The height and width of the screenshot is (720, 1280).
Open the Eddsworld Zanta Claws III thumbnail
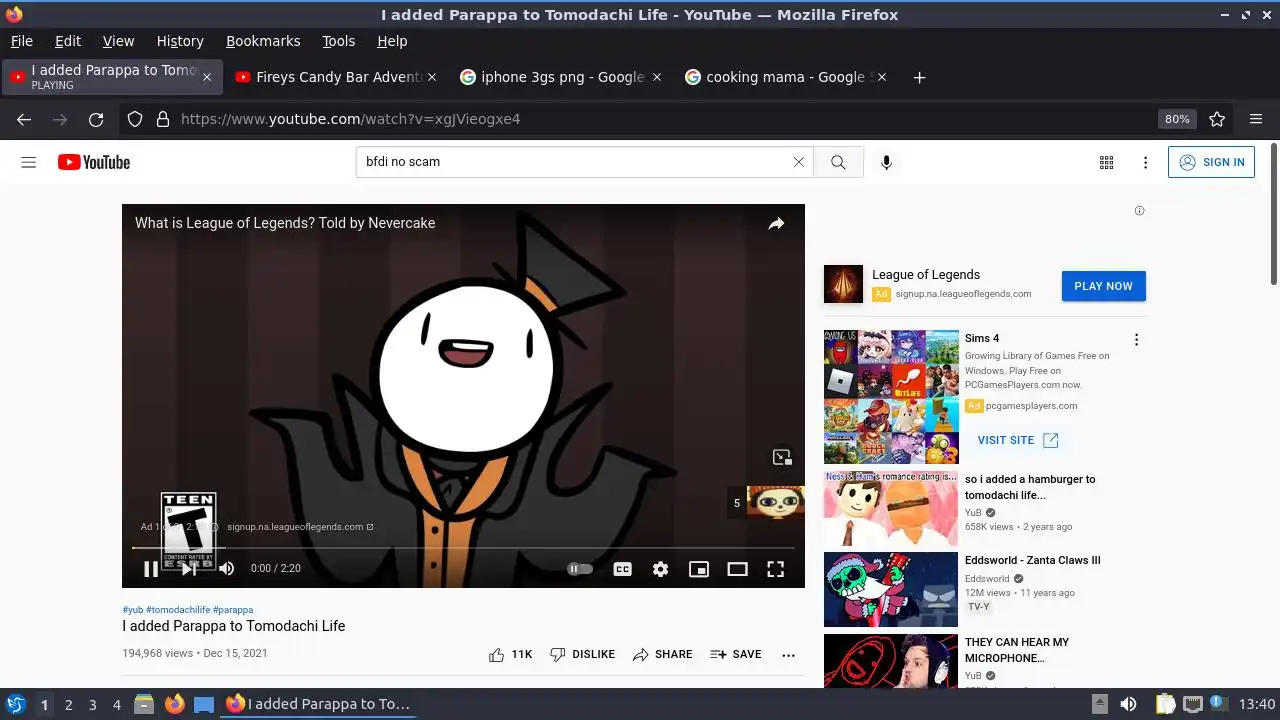890,590
